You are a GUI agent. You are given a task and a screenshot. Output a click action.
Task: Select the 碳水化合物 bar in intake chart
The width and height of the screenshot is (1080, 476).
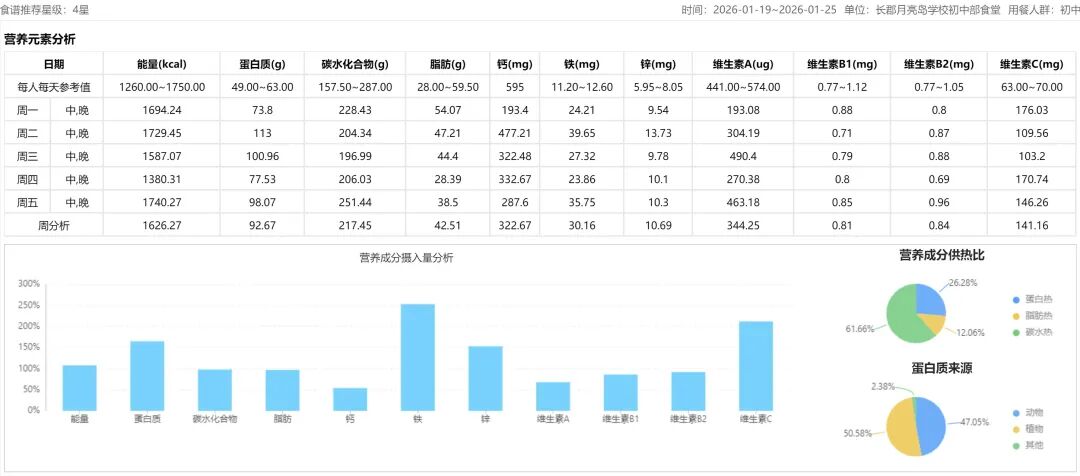pos(215,389)
